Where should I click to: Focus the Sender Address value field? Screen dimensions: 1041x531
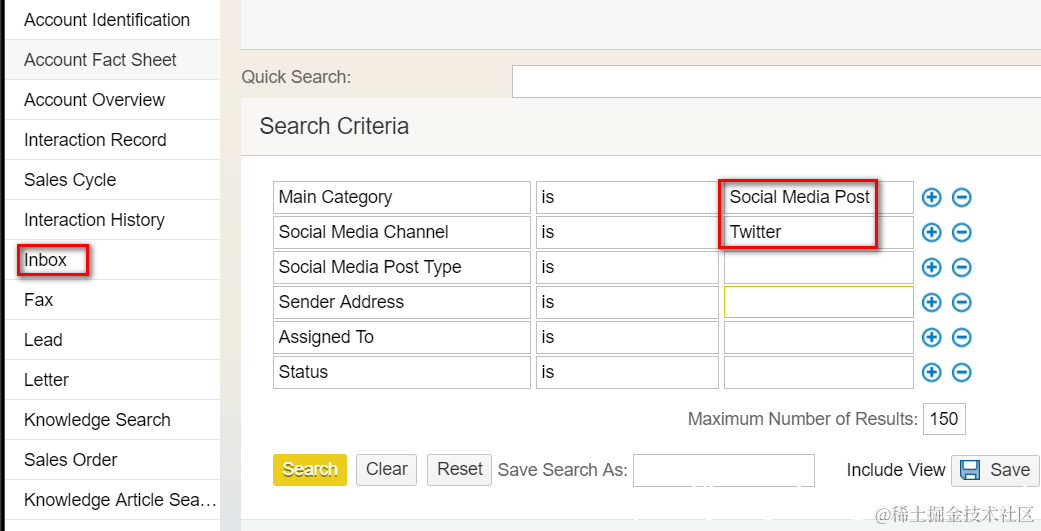[819, 302]
